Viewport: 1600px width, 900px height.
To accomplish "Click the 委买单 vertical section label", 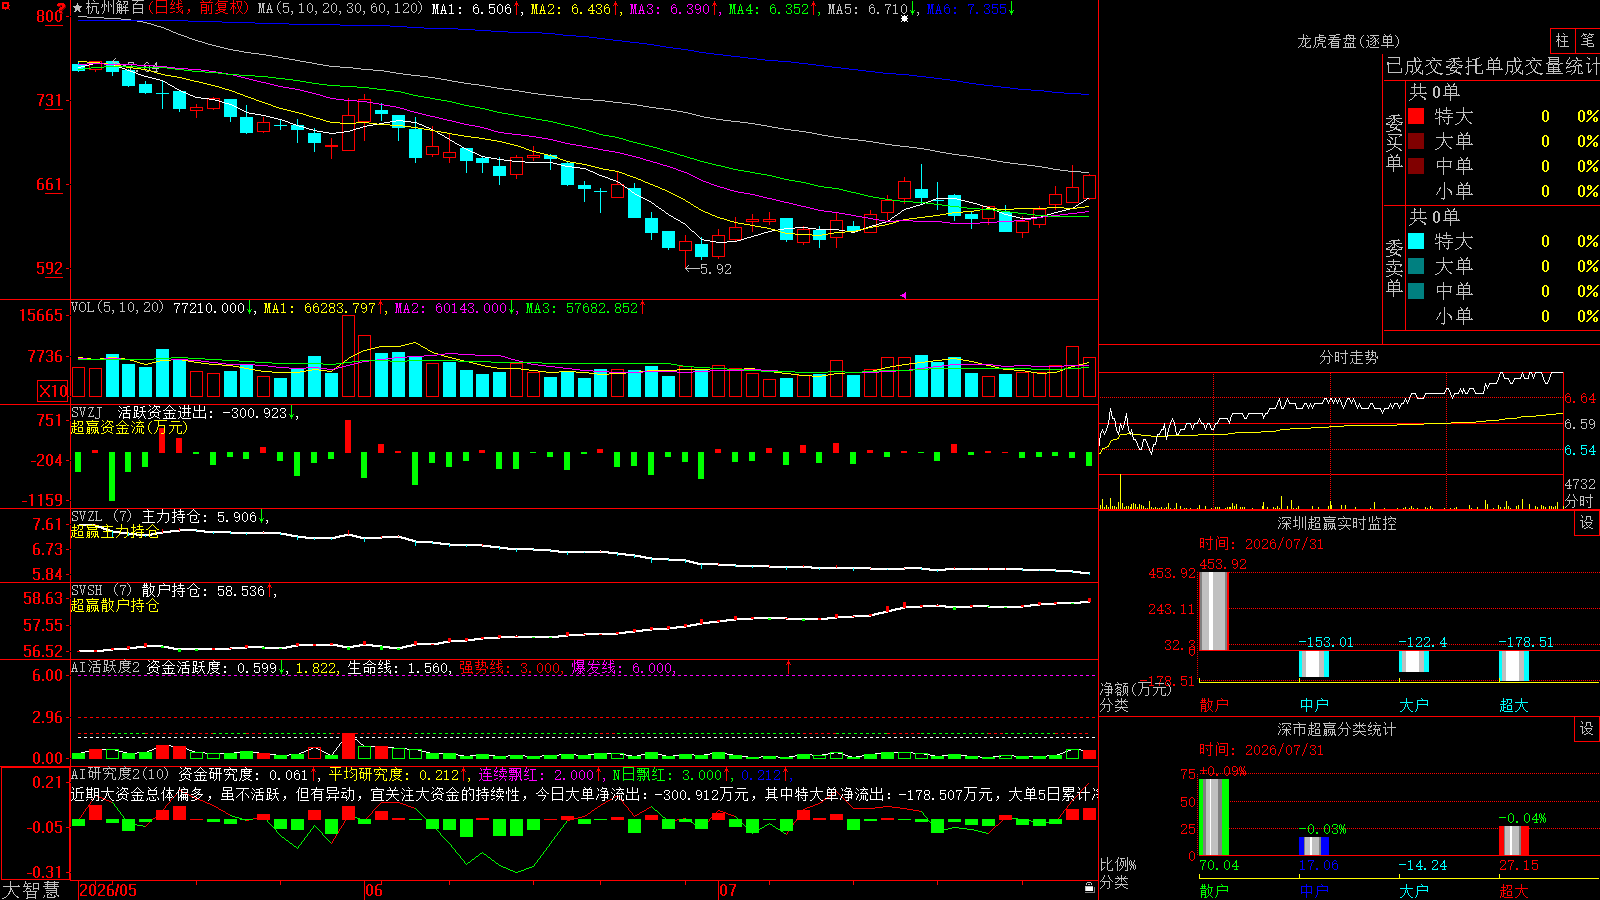I will pyautogui.click(x=1394, y=143).
